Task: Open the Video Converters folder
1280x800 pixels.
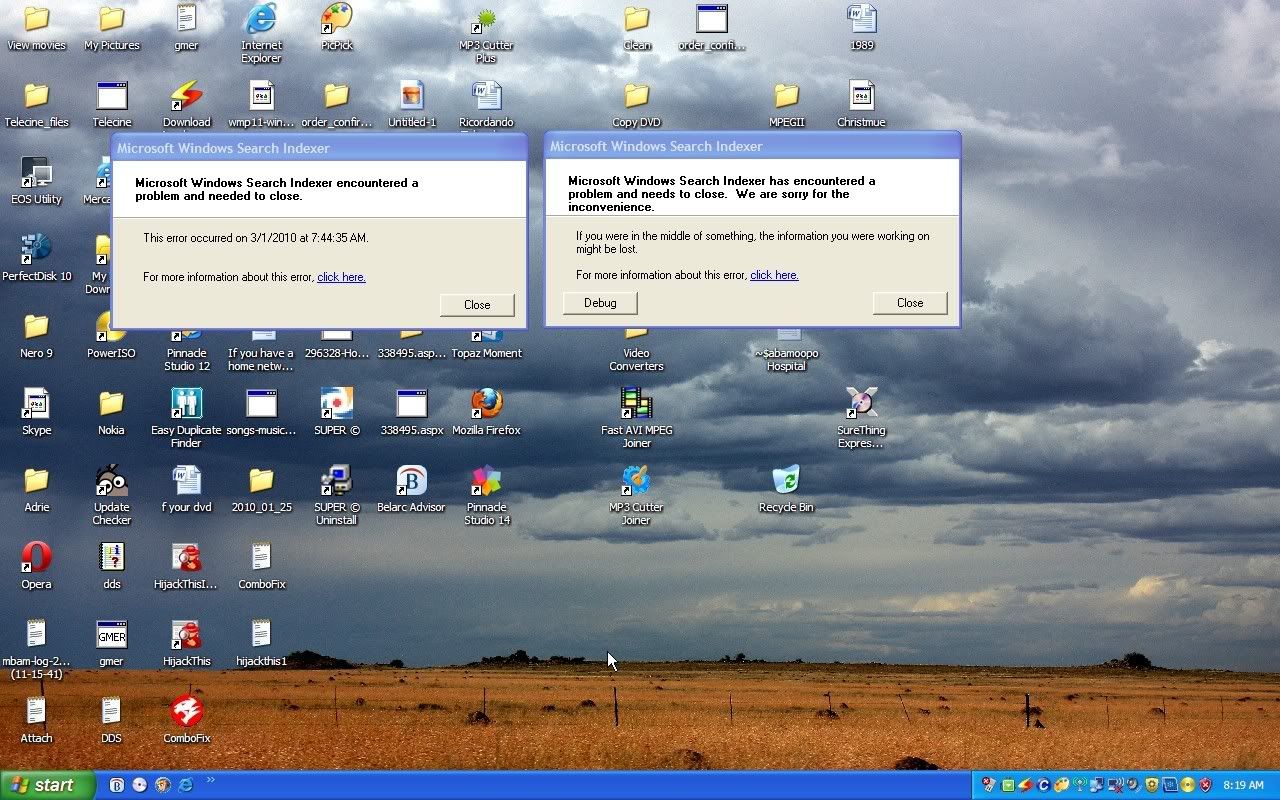Action: pos(636,350)
